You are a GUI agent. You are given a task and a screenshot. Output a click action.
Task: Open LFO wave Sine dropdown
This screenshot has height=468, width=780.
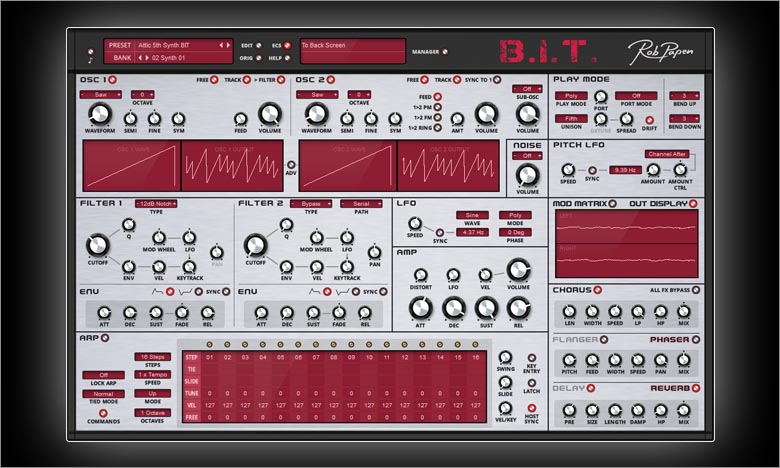click(472, 215)
